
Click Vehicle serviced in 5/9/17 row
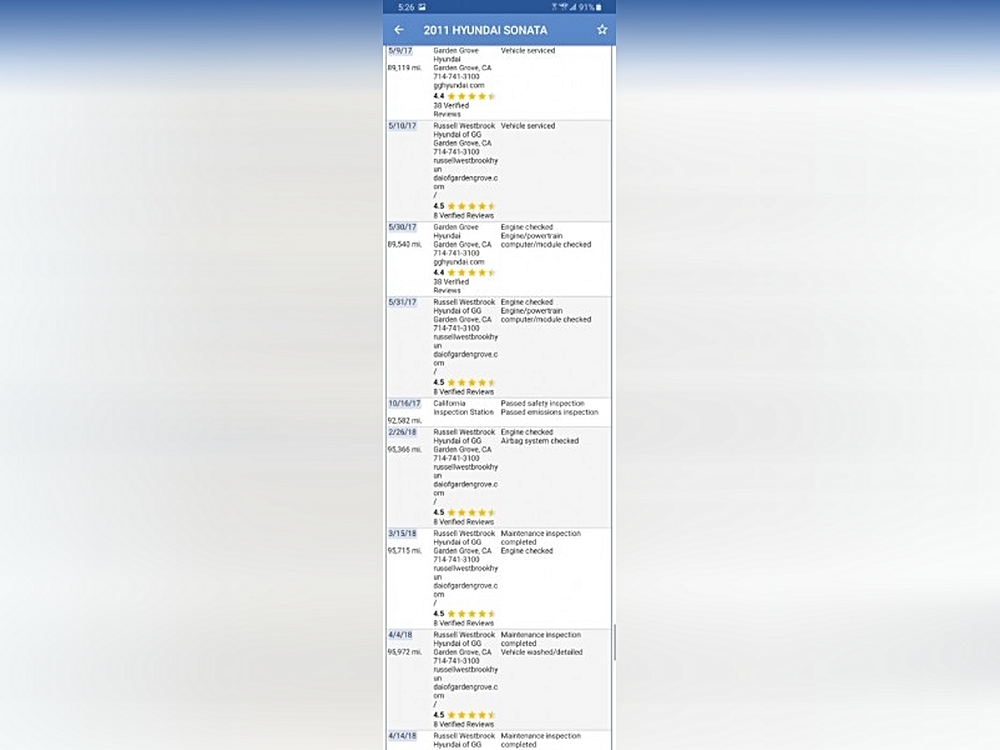tap(528, 50)
